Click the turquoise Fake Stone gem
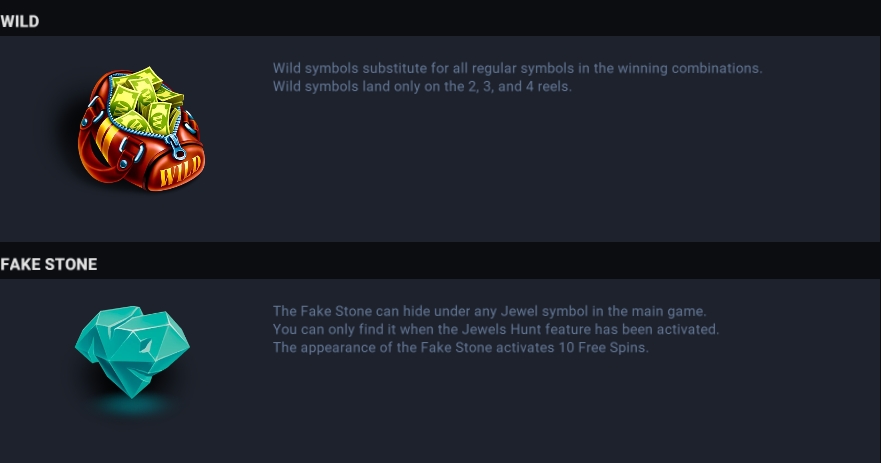The image size is (881, 463). [133, 352]
